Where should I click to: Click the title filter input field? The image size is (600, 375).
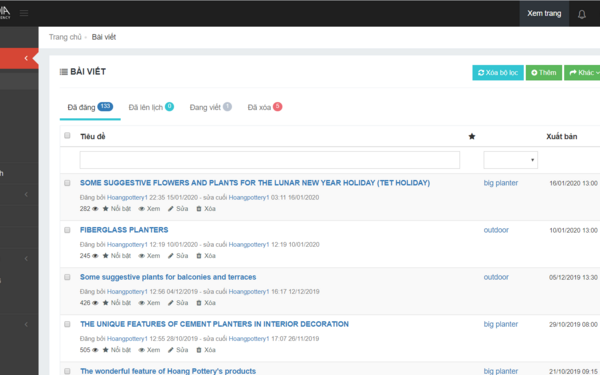coord(270,160)
